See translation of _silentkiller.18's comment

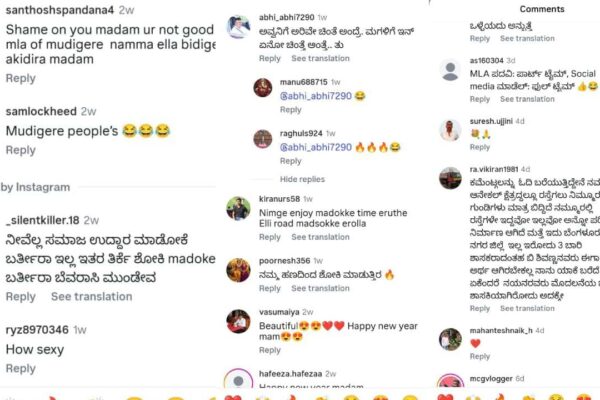92,297
